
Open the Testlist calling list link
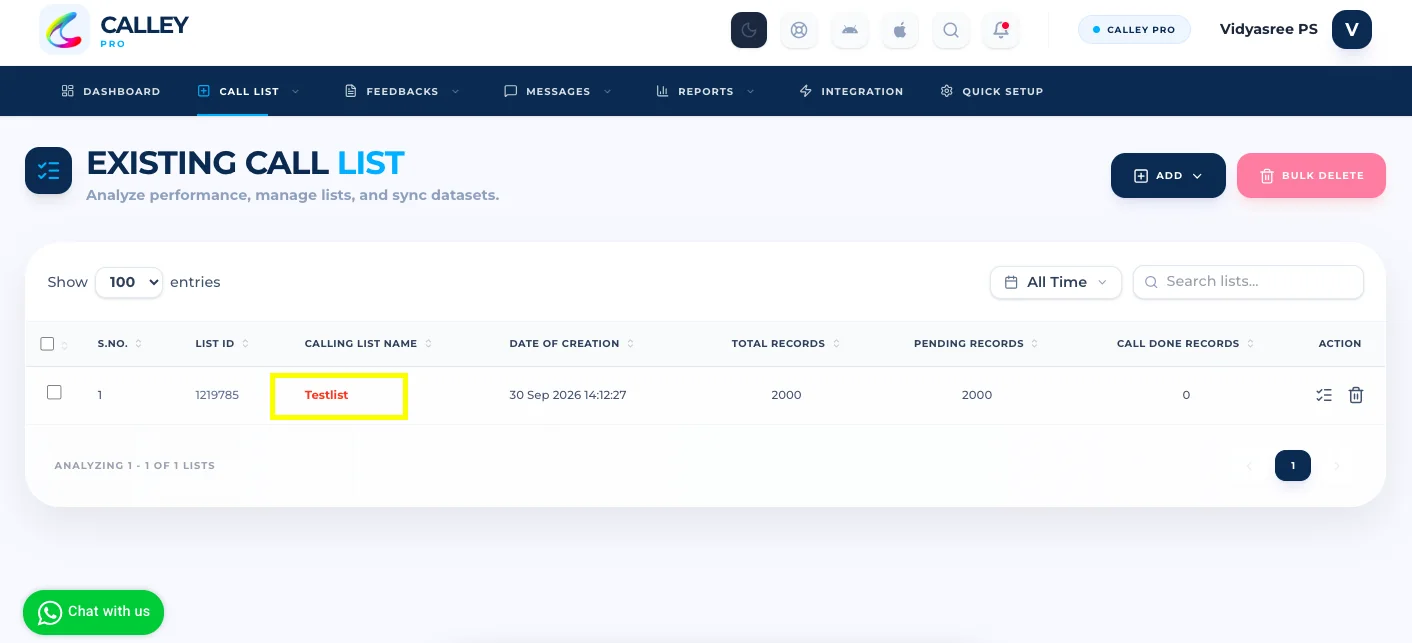[326, 395]
